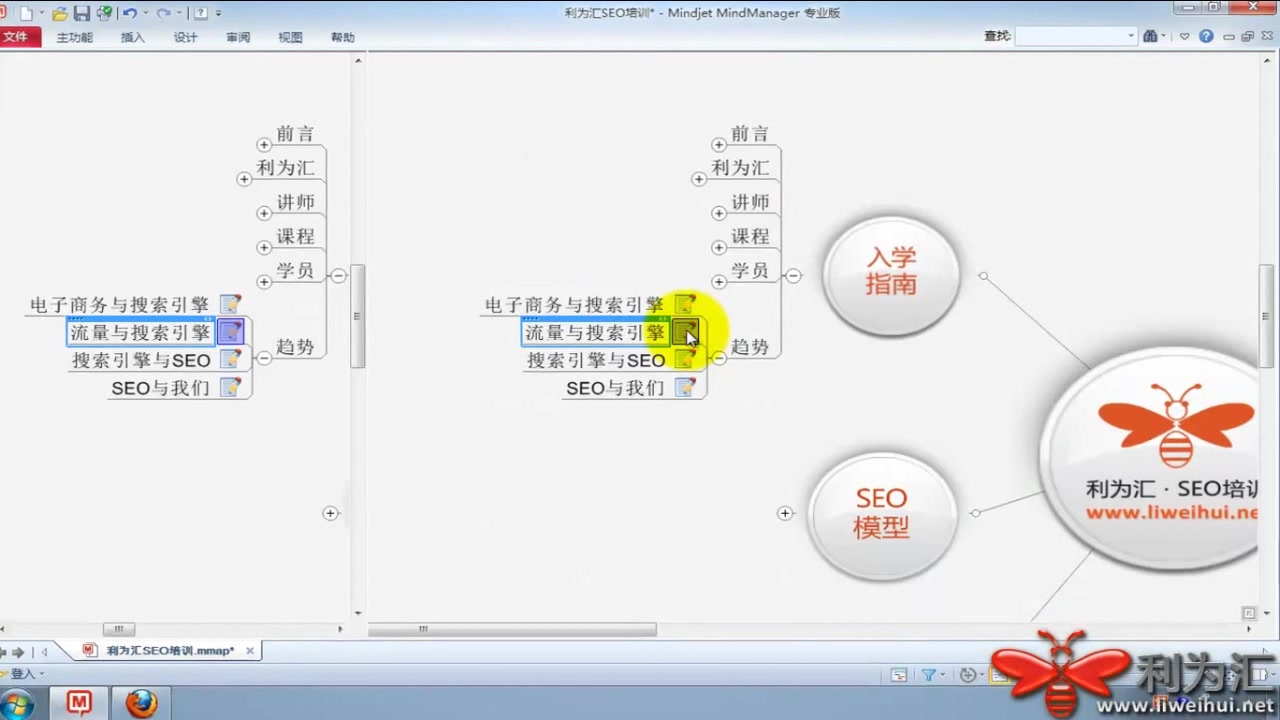Viewport: 1280px width, 720px height.
Task: Click the blue help circle icon
Action: [1206, 36]
